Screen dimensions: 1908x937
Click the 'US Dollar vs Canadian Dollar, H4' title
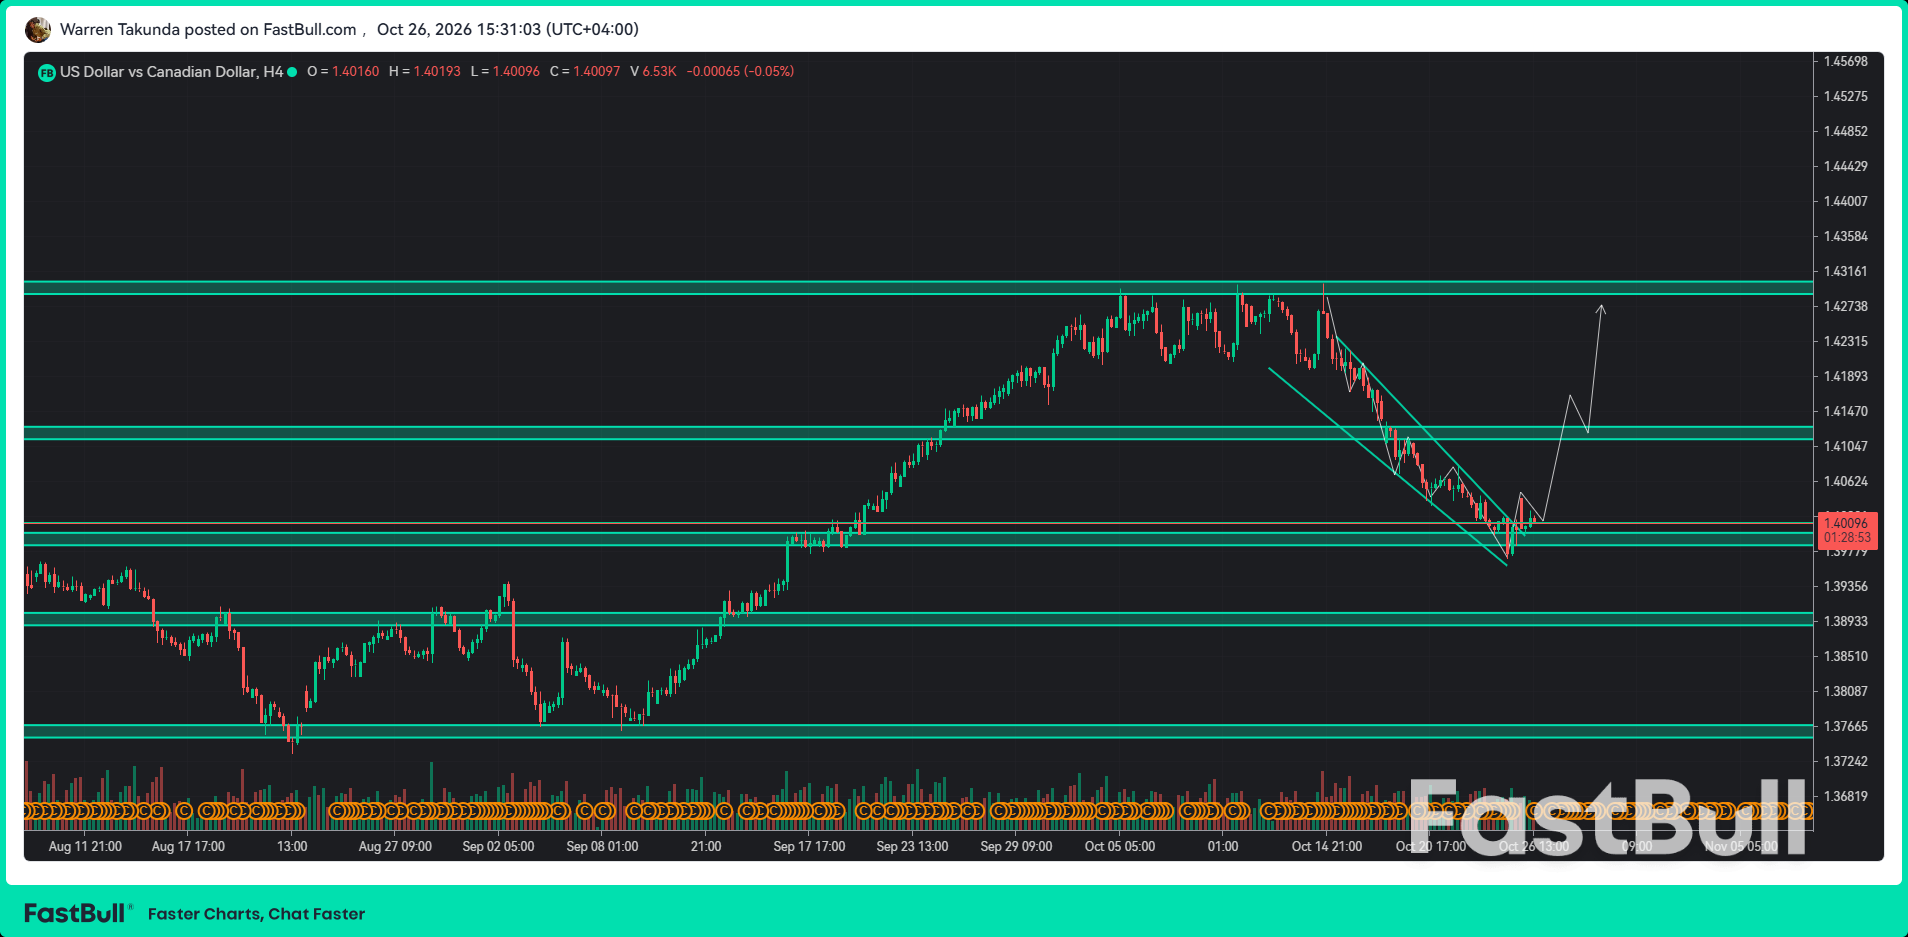tap(171, 72)
